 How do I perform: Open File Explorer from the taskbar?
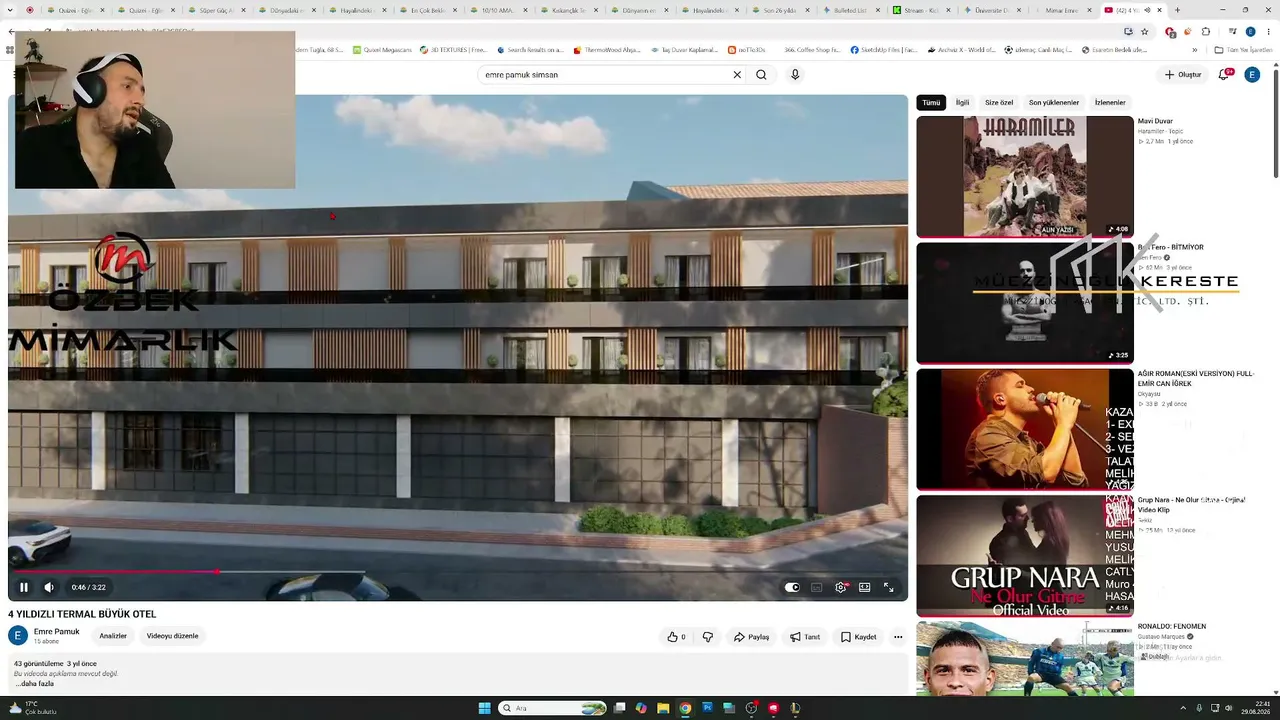[x=663, y=708]
